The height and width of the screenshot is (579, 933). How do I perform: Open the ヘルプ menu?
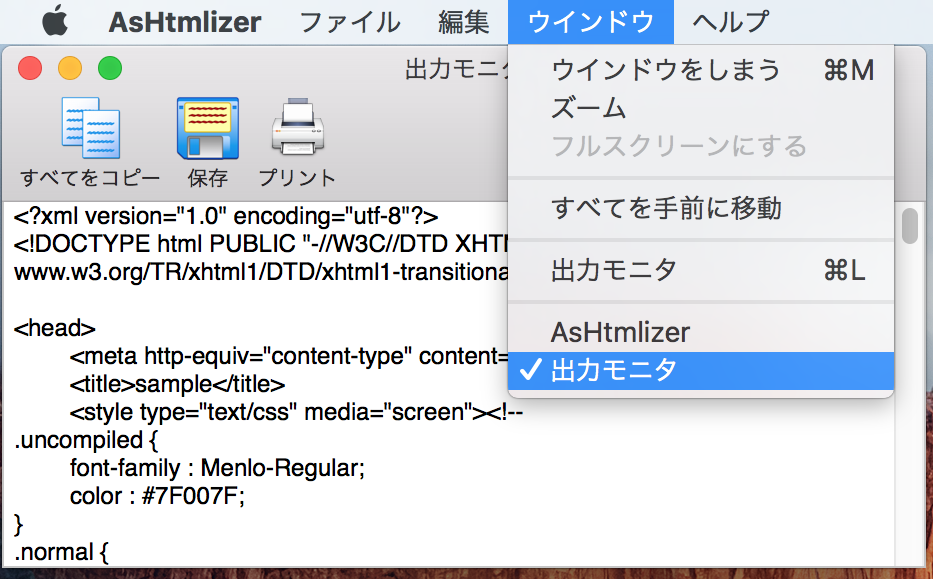pyautogui.click(x=731, y=21)
